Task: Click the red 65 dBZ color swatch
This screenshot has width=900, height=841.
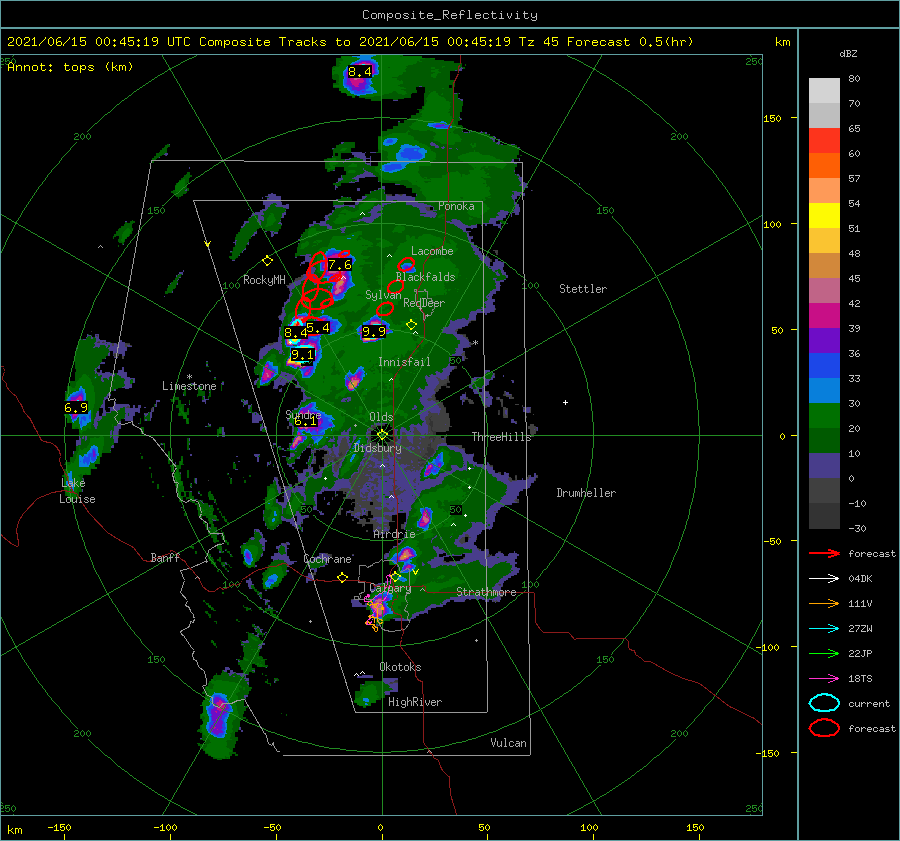Action: (824, 141)
